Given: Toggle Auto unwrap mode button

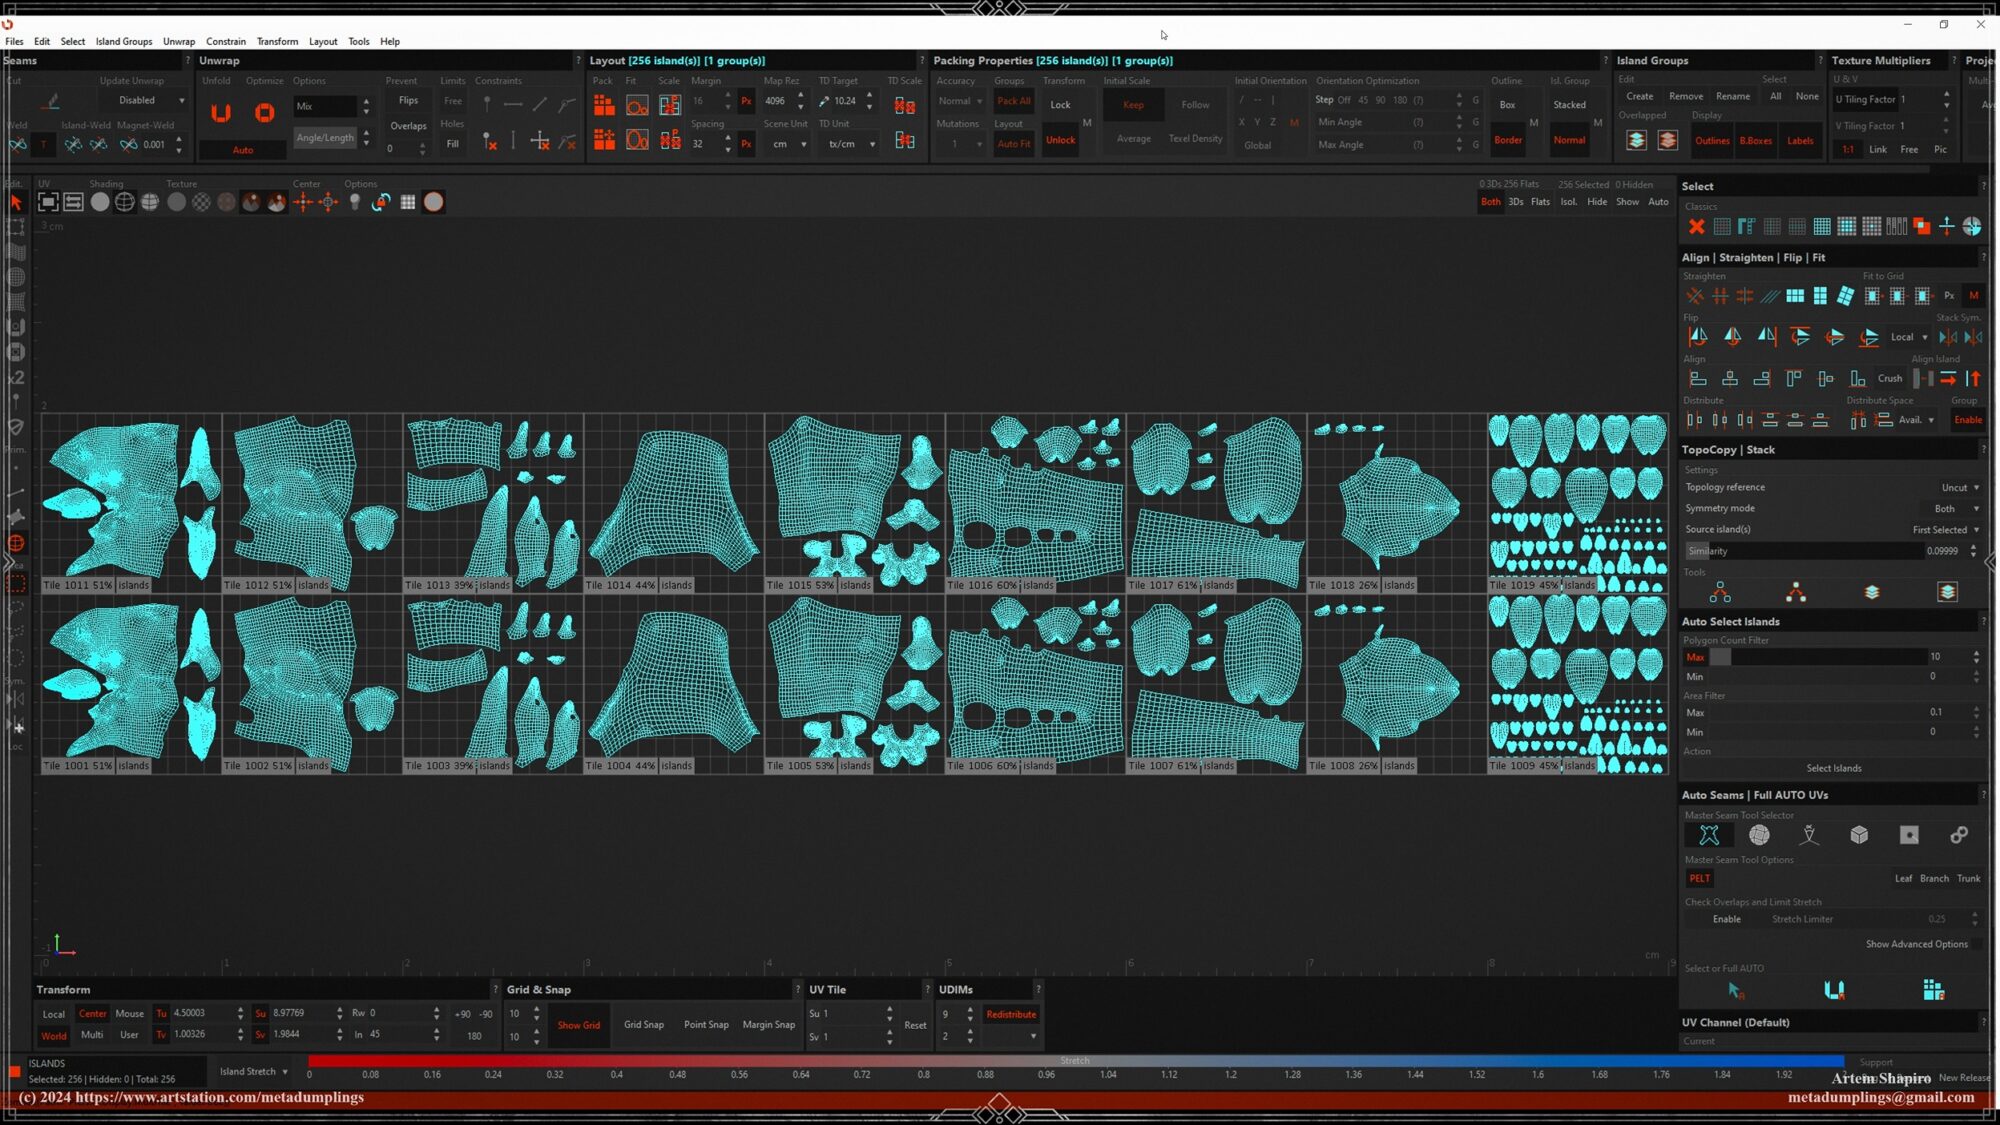Looking at the screenshot, I should tap(243, 150).
